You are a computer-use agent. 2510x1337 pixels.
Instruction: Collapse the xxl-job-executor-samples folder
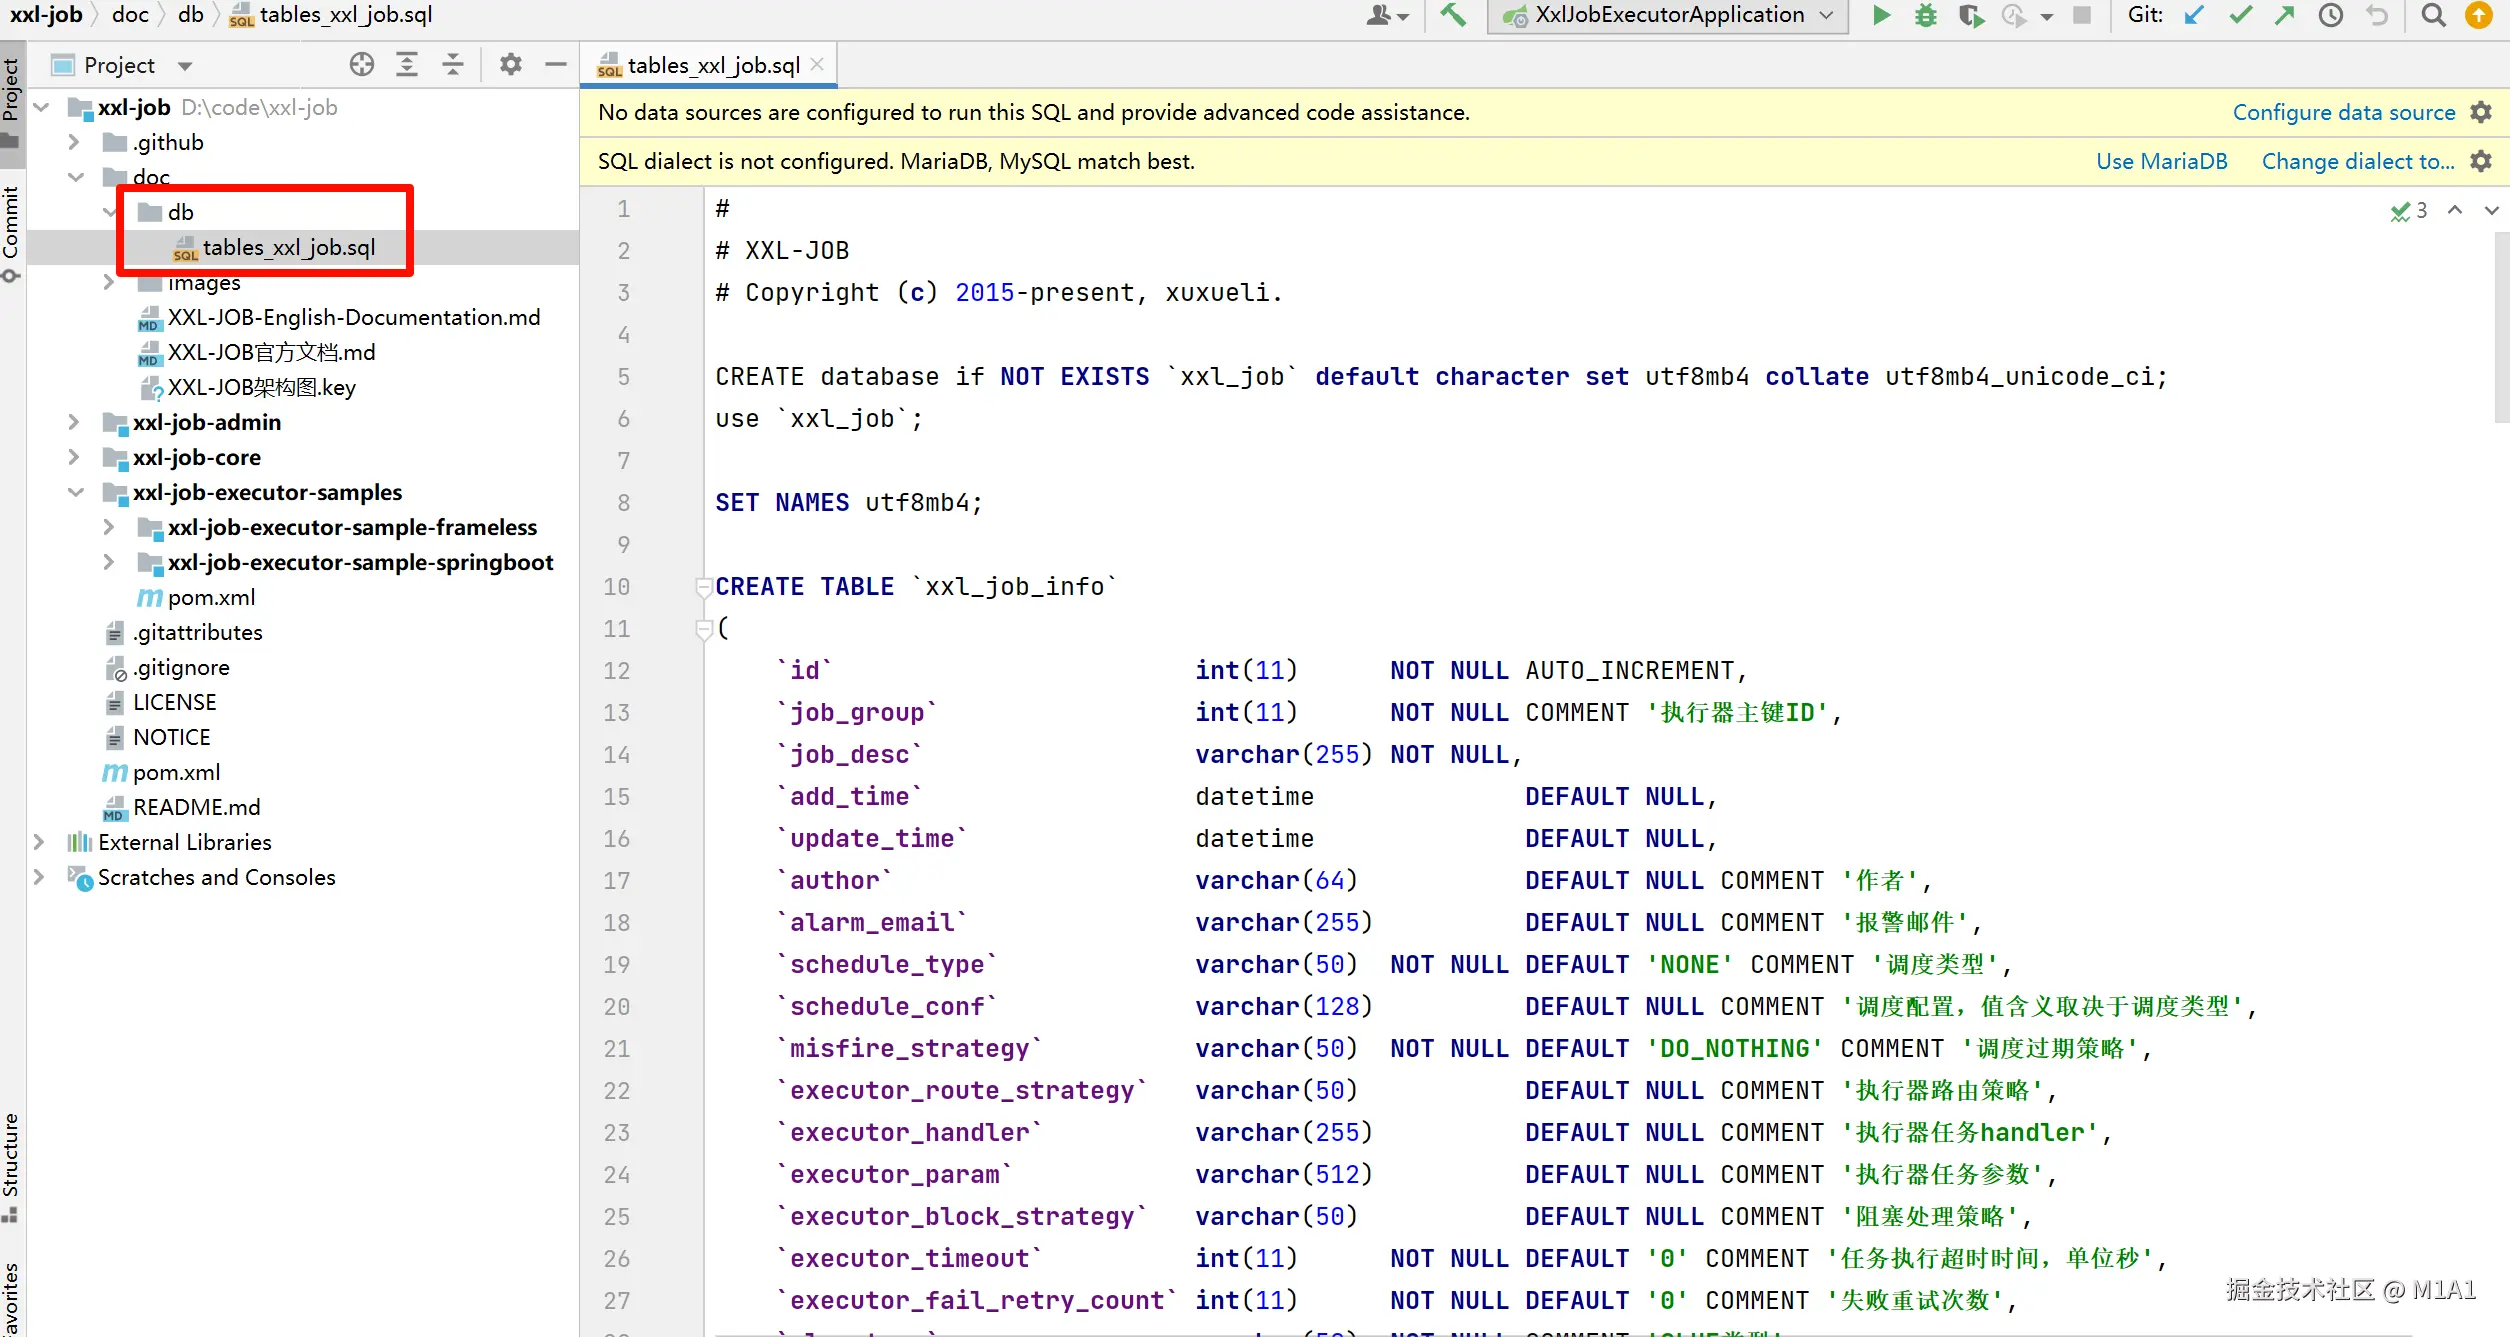point(75,492)
